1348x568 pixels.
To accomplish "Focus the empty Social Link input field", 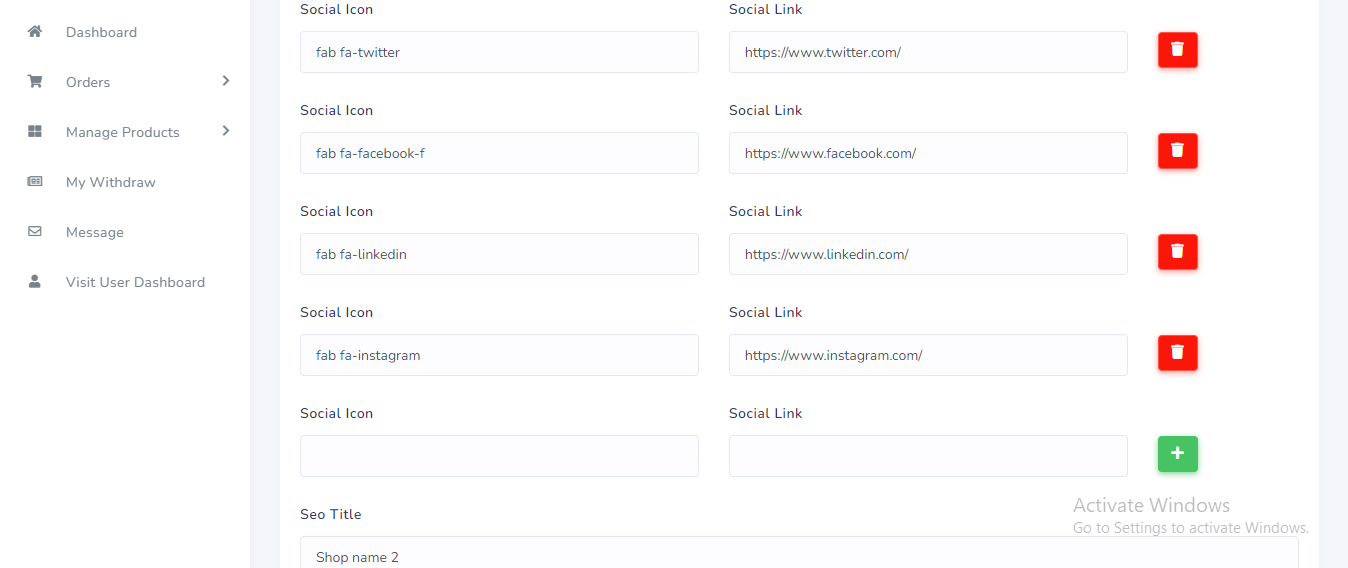I will click(927, 456).
